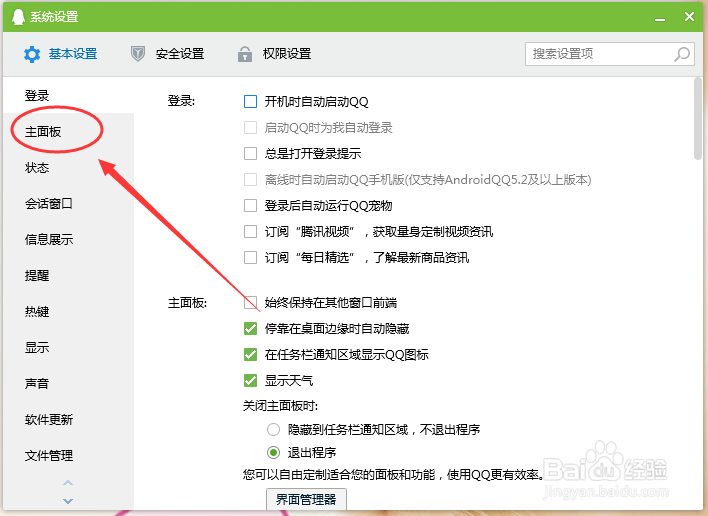Open the 基本设置 tab

click(x=61, y=54)
